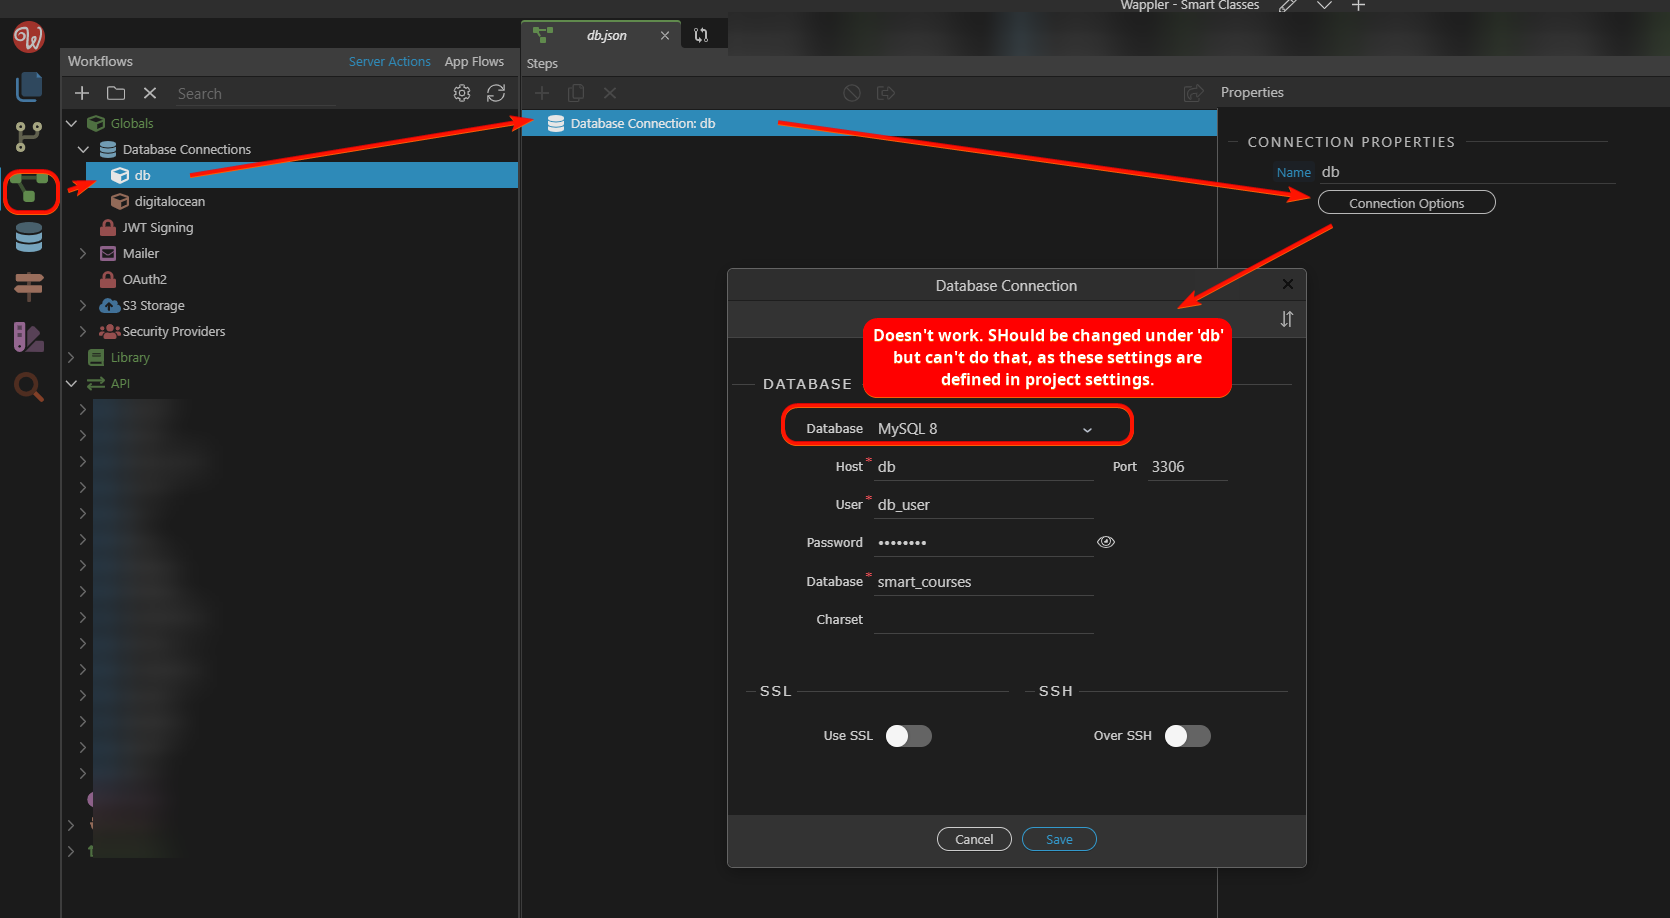Toggle the Use SSL switch
This screenshot has height=918, width=1670.
pyautogui.click(x=908, y=736)
